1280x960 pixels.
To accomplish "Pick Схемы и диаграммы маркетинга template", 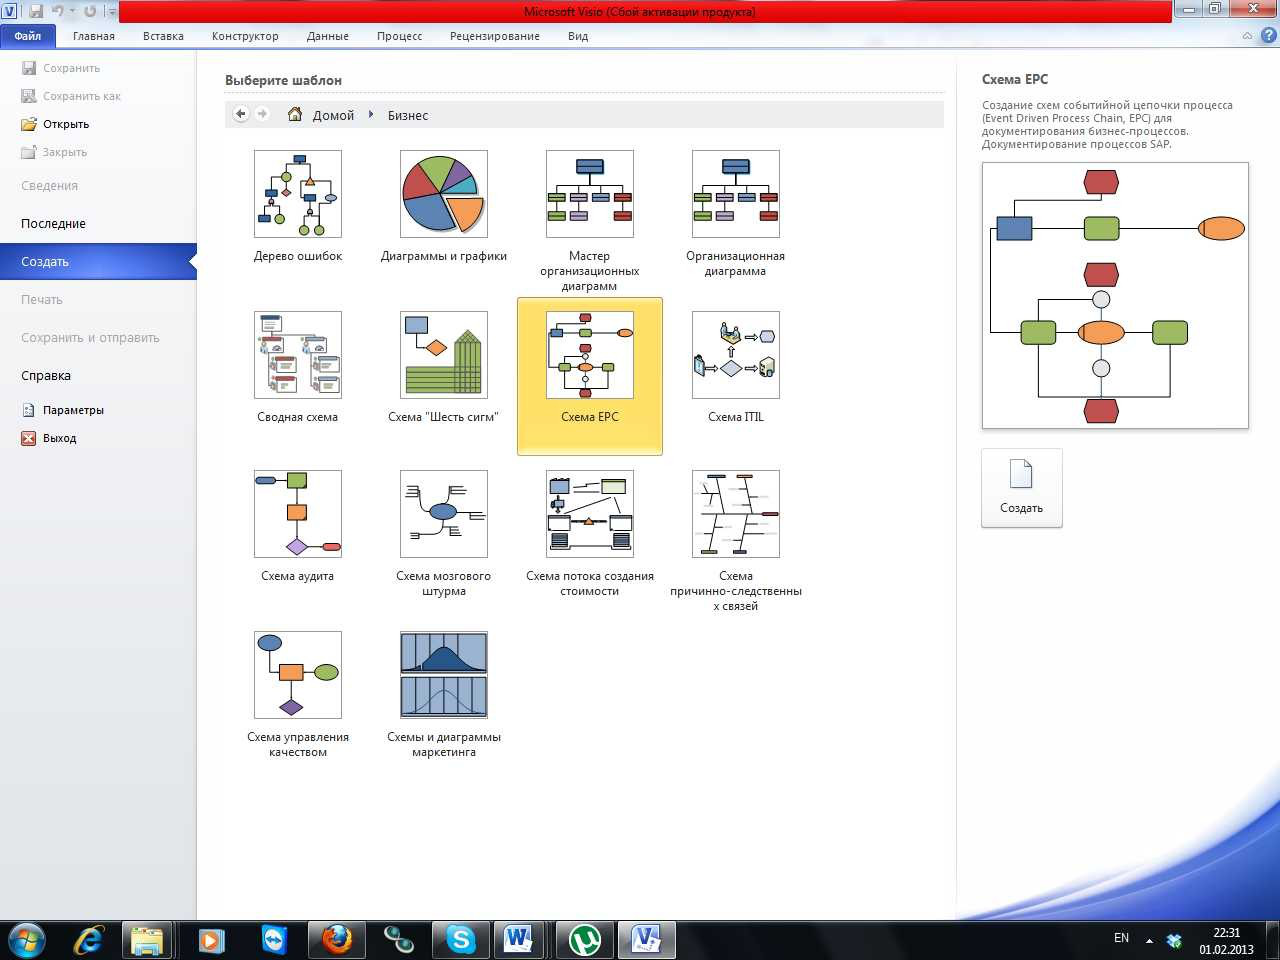I will point(444,675).
